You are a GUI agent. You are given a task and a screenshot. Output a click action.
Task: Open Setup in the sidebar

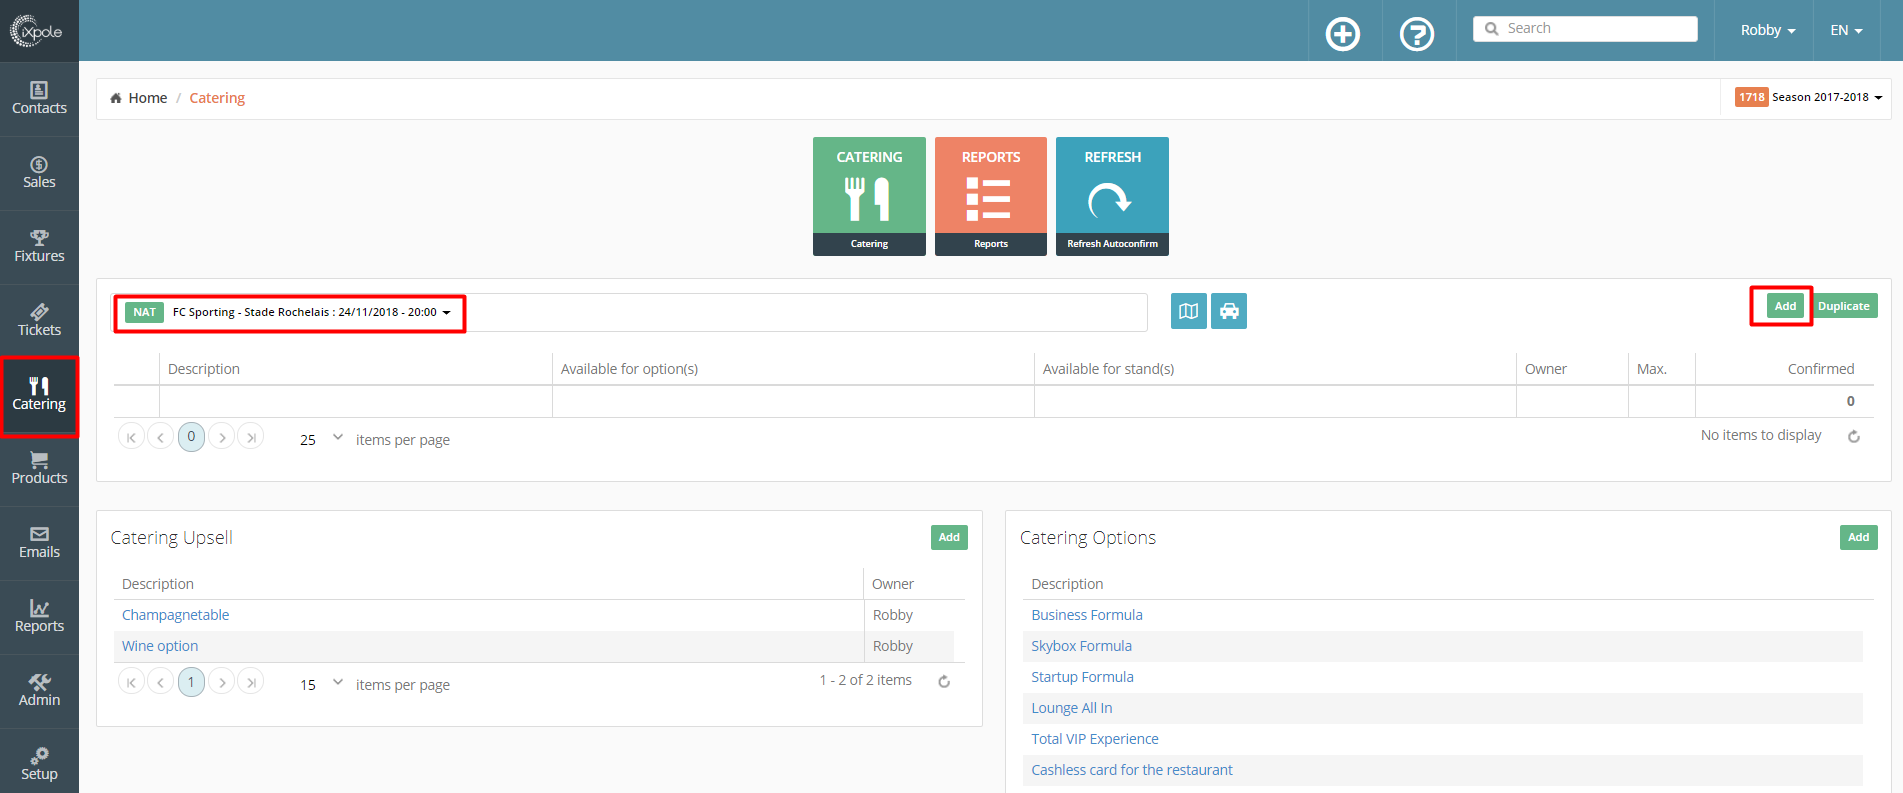39,763
